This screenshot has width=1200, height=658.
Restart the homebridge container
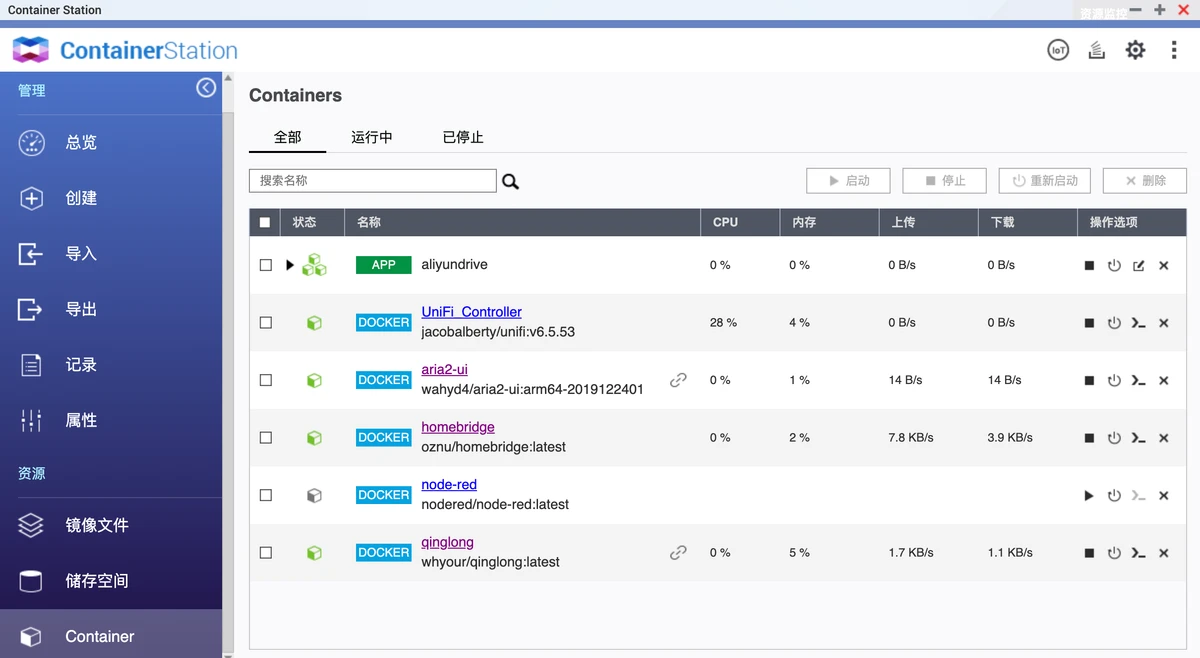pos(1114,438)
